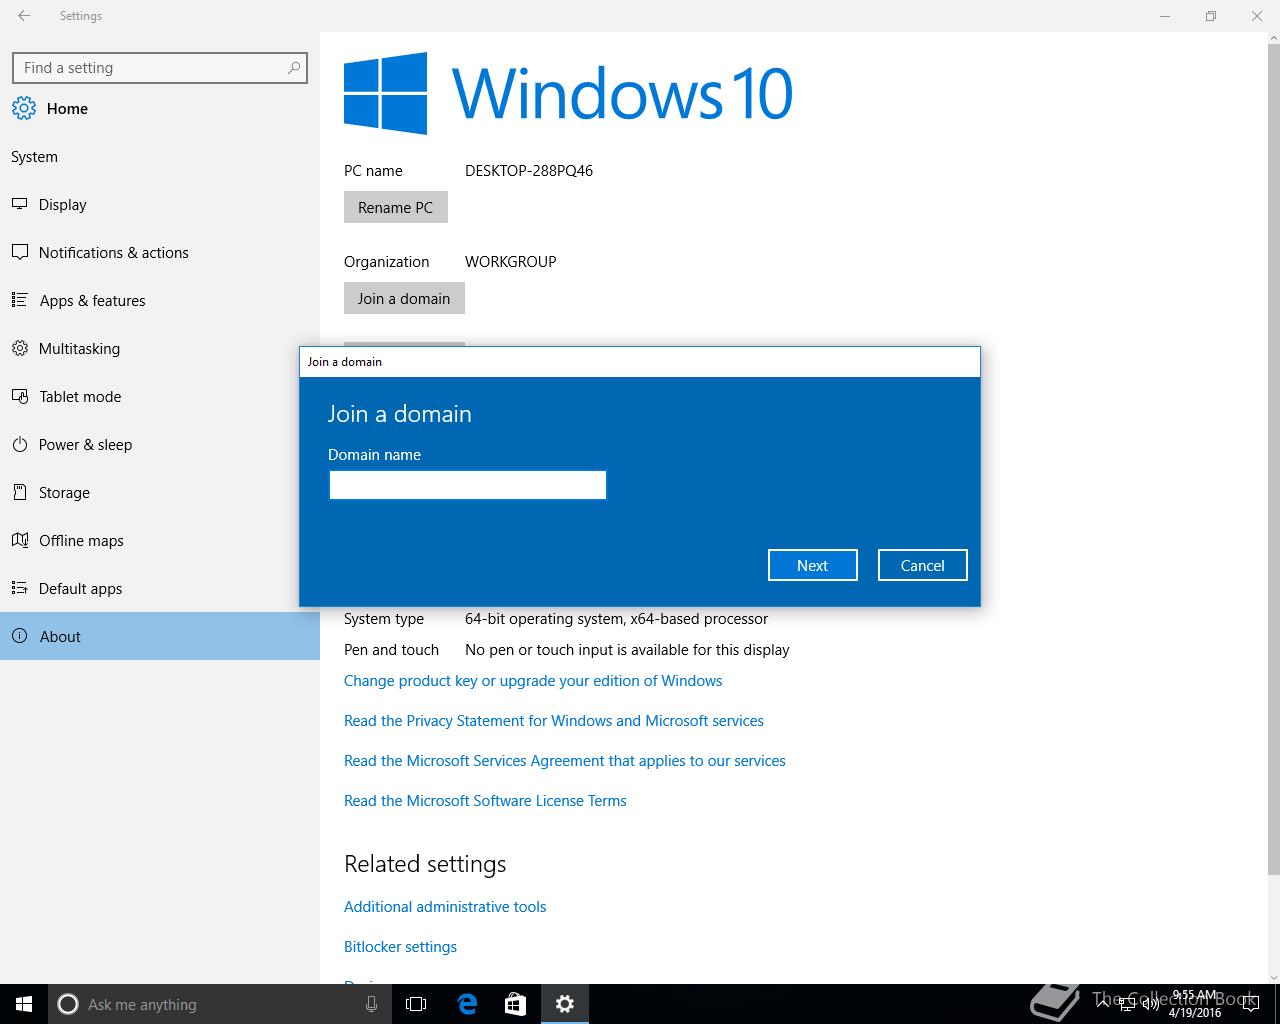Click the Offline maps icon
The width and height of the screenshot is (1280, 1024).
pyautogui.click(x=20, y=540)
